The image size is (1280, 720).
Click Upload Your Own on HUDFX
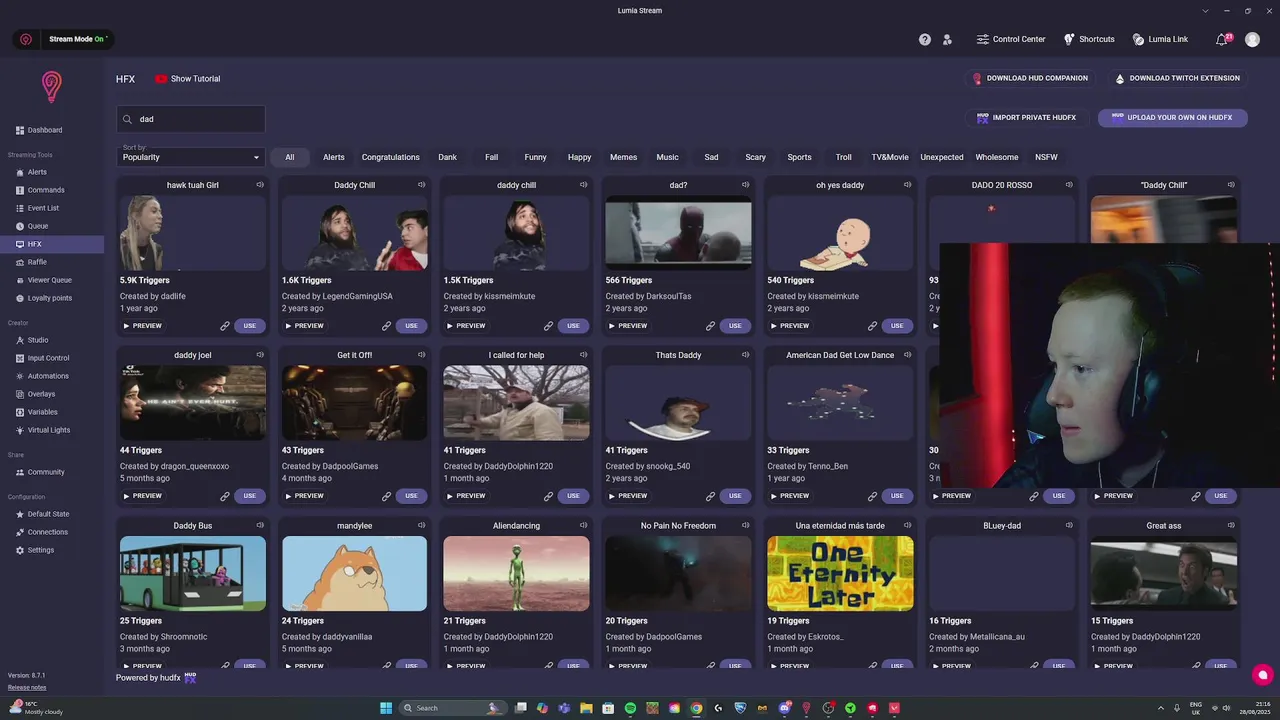pos(1172,117)
